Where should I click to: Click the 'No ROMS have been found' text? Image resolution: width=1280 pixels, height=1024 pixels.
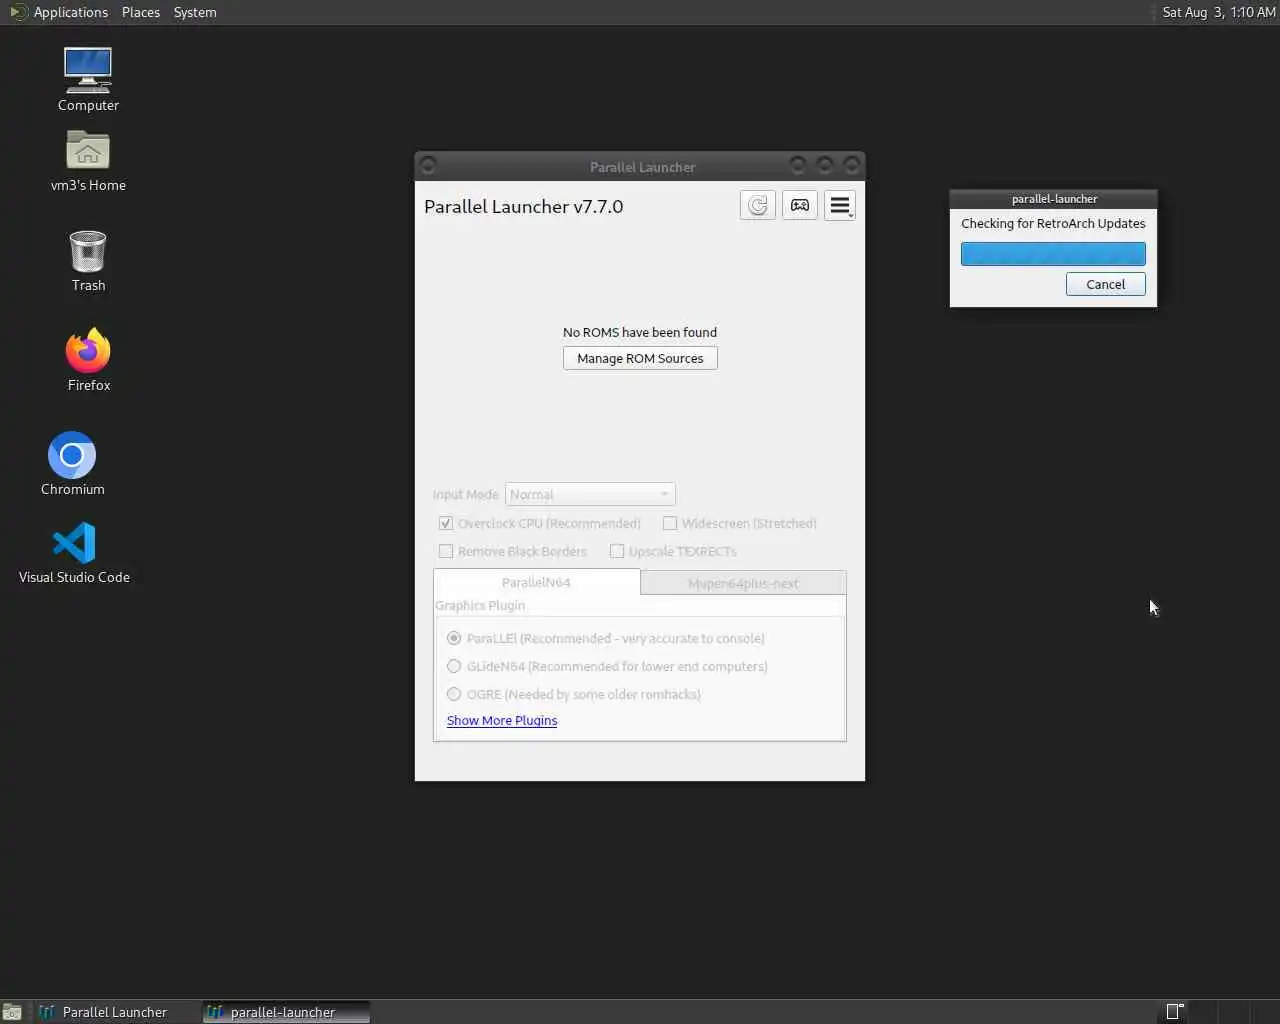click(x=640, y=332)
